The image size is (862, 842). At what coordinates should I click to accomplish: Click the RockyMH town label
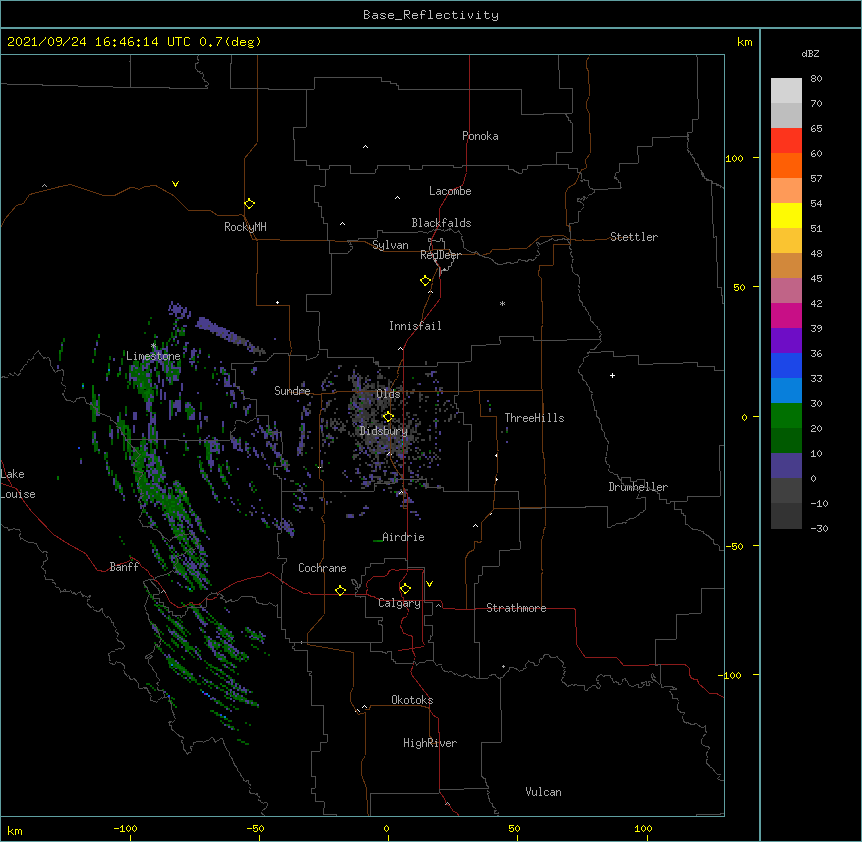pyautogui.click(x=245, y=227)
